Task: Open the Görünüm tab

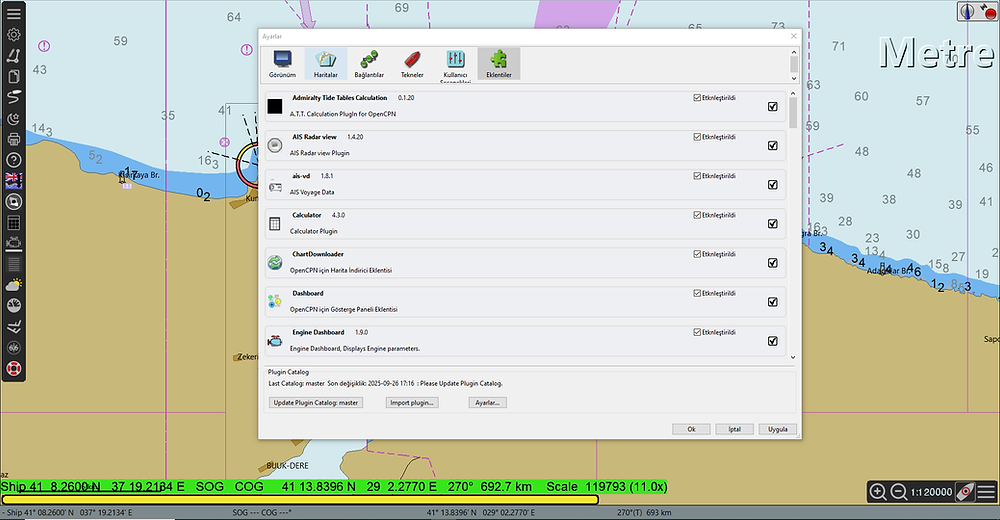Action: click(x=282, y=64)
